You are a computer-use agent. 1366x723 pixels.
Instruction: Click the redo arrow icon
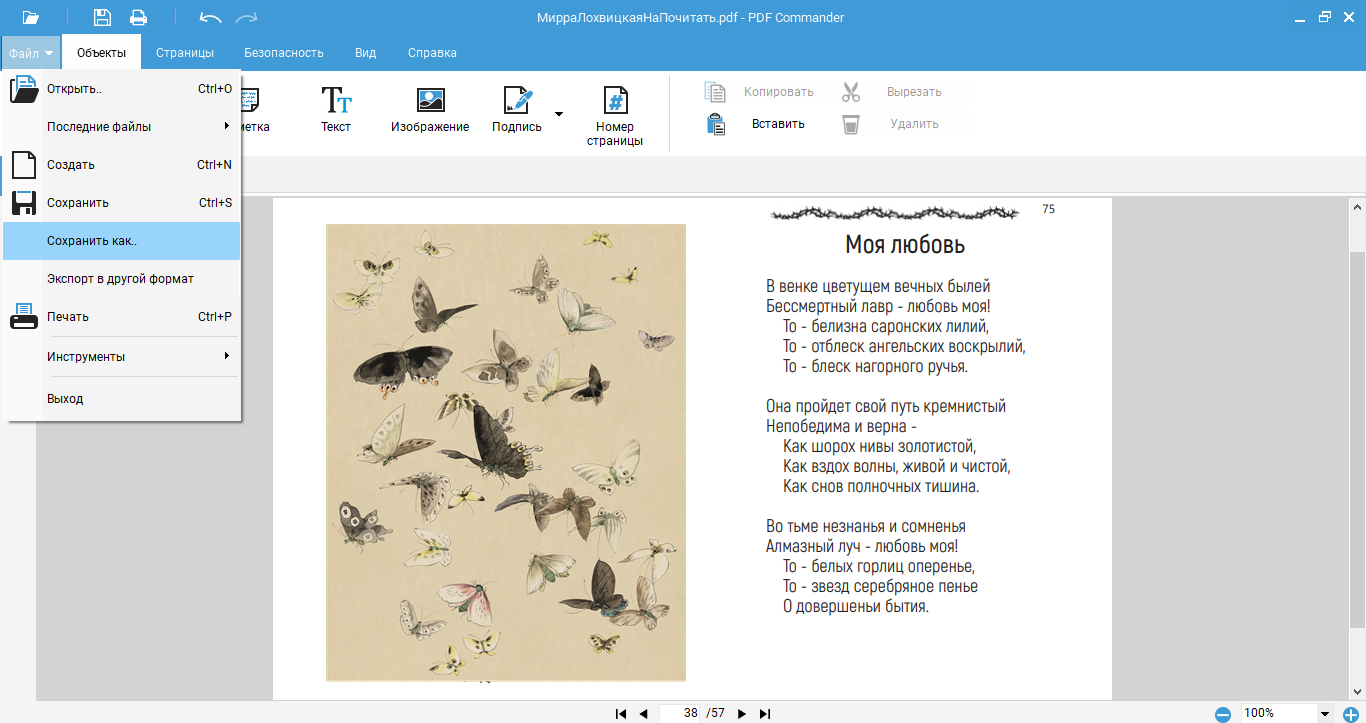(x=245, y=17)
